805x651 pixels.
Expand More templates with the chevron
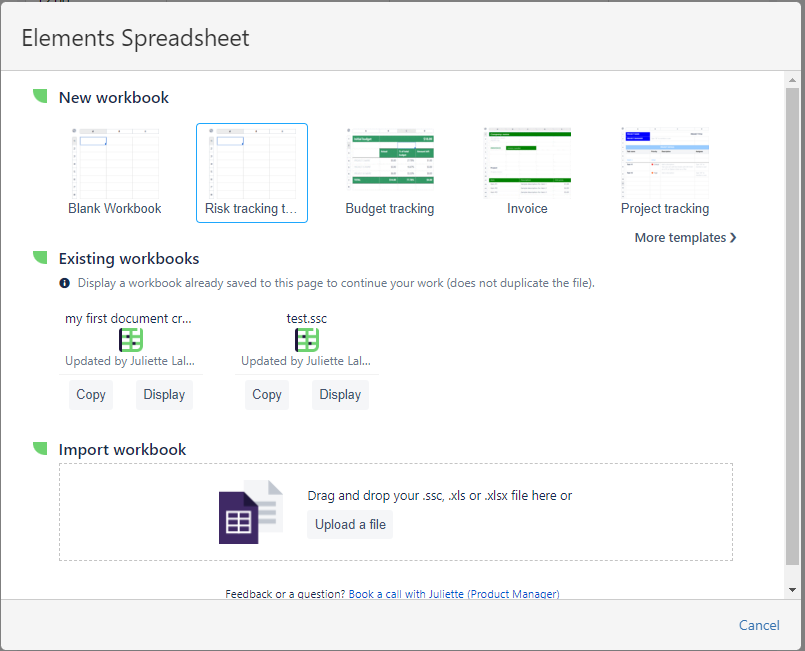[x=733, y=238]
